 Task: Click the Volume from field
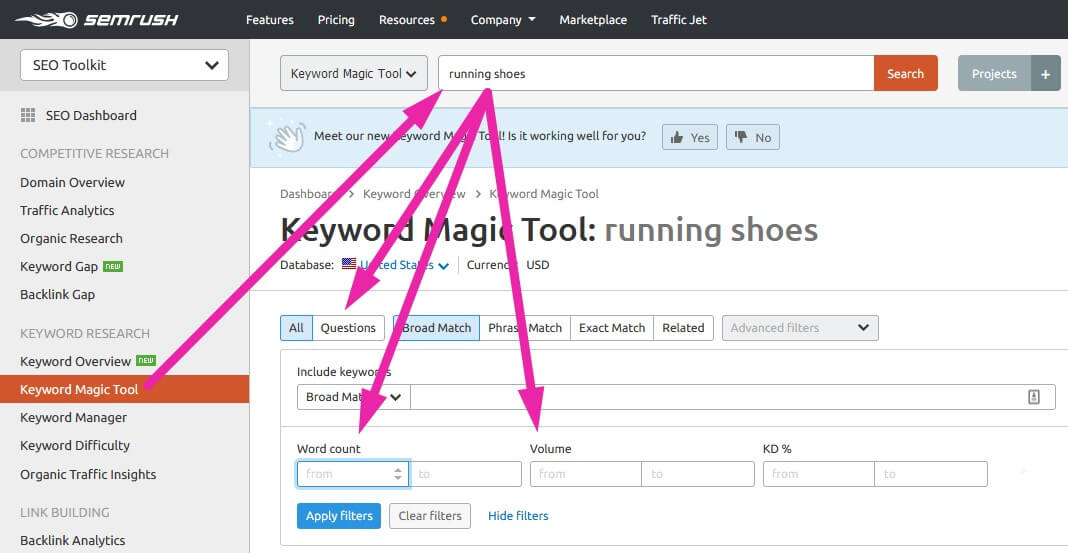pyautogui.click(x=586, y=474)
